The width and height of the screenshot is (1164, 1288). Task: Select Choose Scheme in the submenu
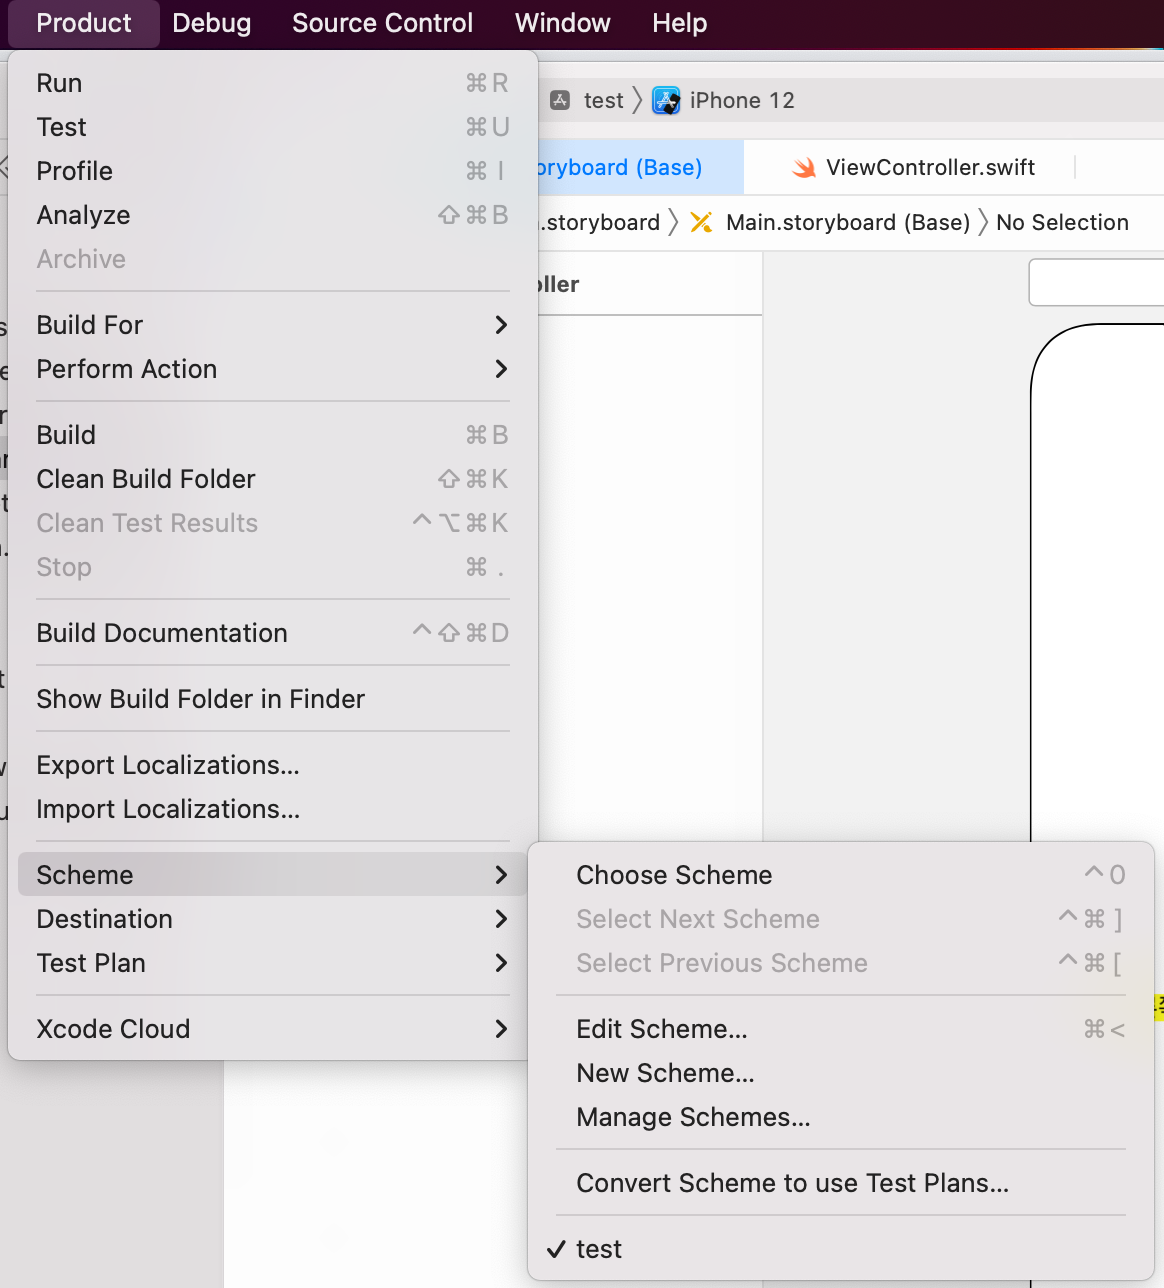[x=840, y=875]
